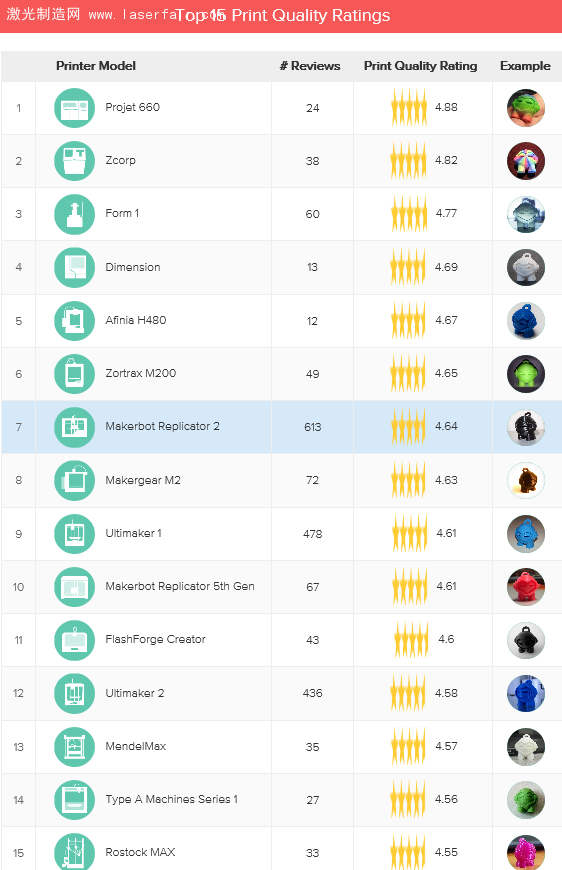
Task: Open the Form 1 printer icon
Action: point(74,214)
